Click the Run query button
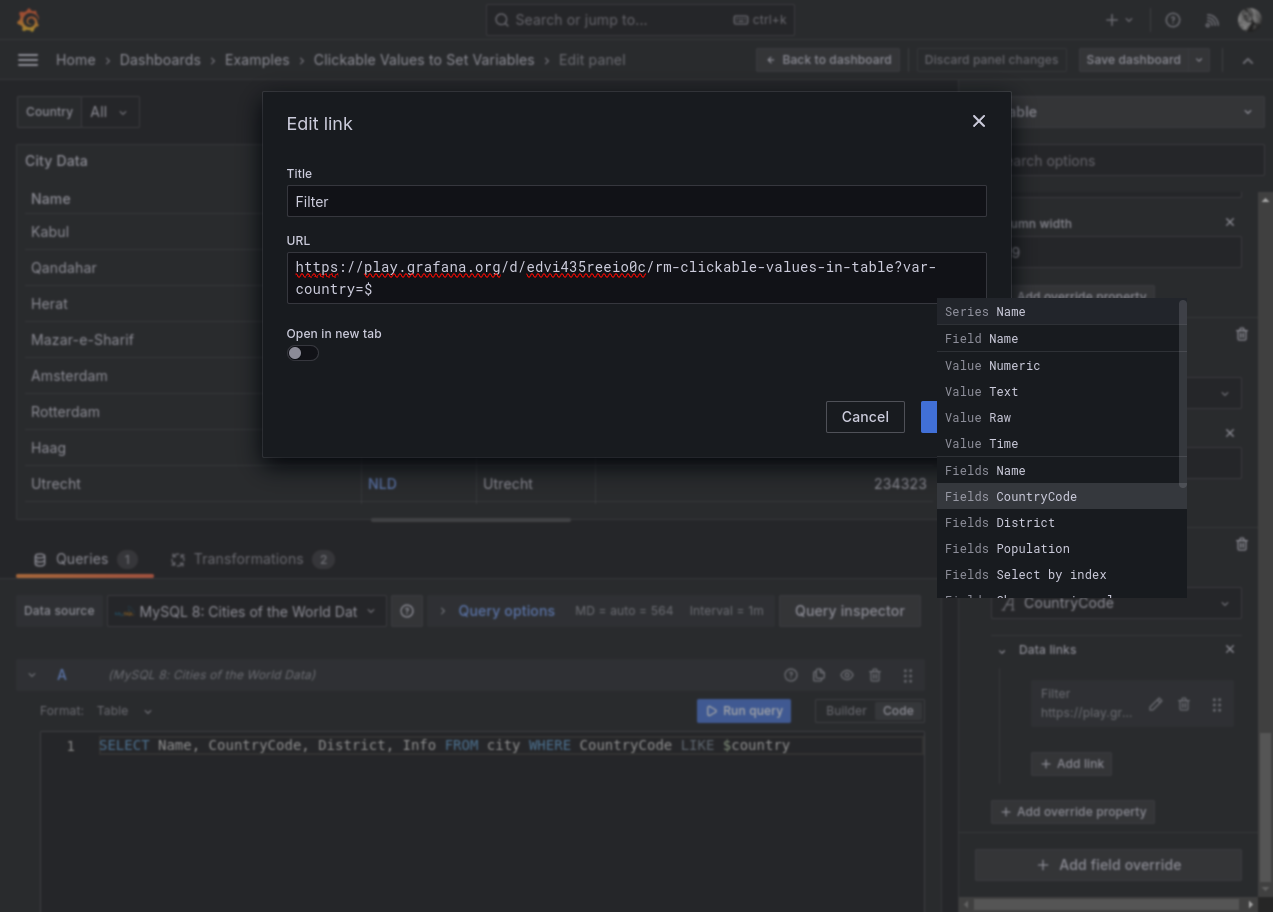The height and width of the screenshot is (912, 1273). coord(744,710)
